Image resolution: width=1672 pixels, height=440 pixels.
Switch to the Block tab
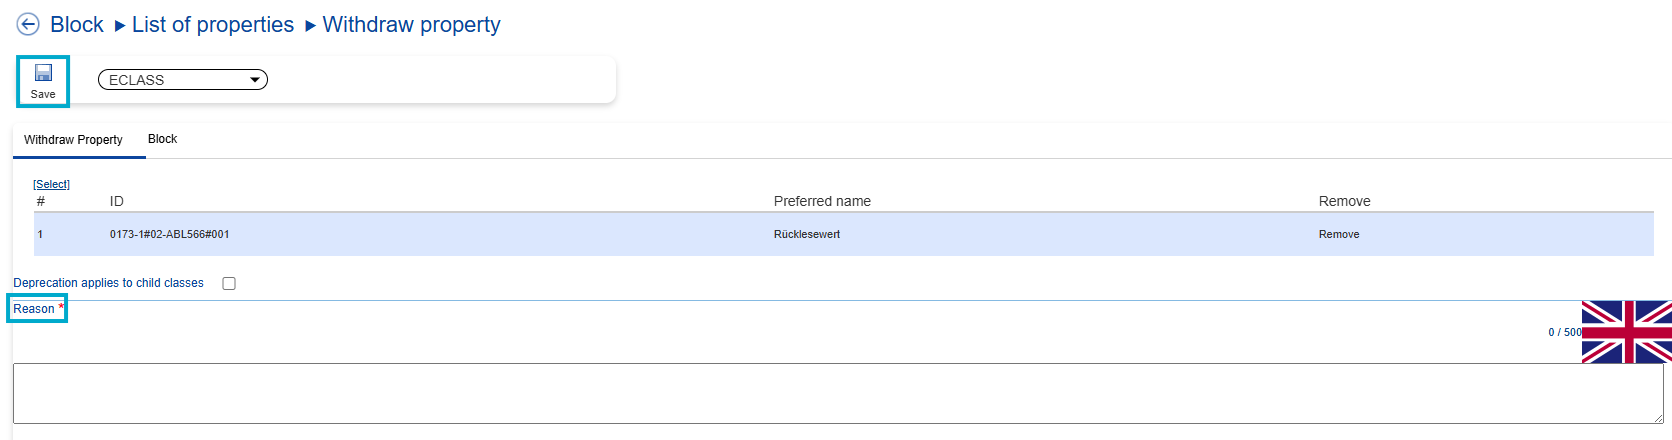[x=162, y=139]
